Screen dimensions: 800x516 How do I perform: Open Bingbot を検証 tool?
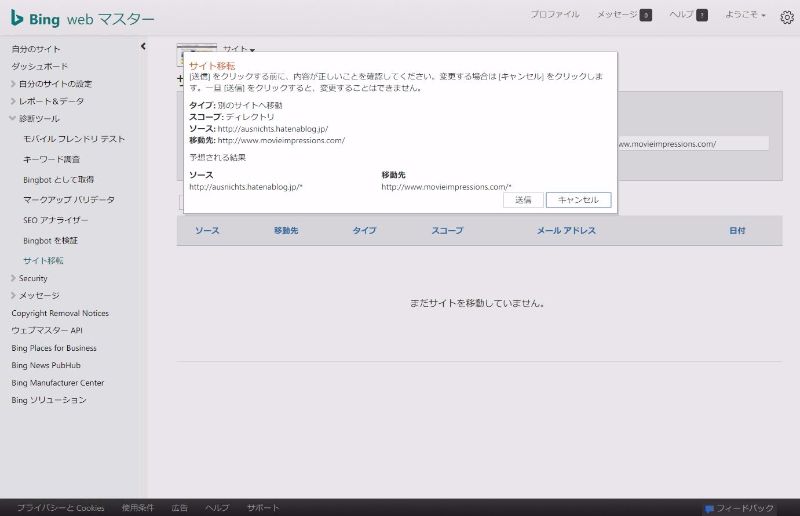click(x=51, y=240)
